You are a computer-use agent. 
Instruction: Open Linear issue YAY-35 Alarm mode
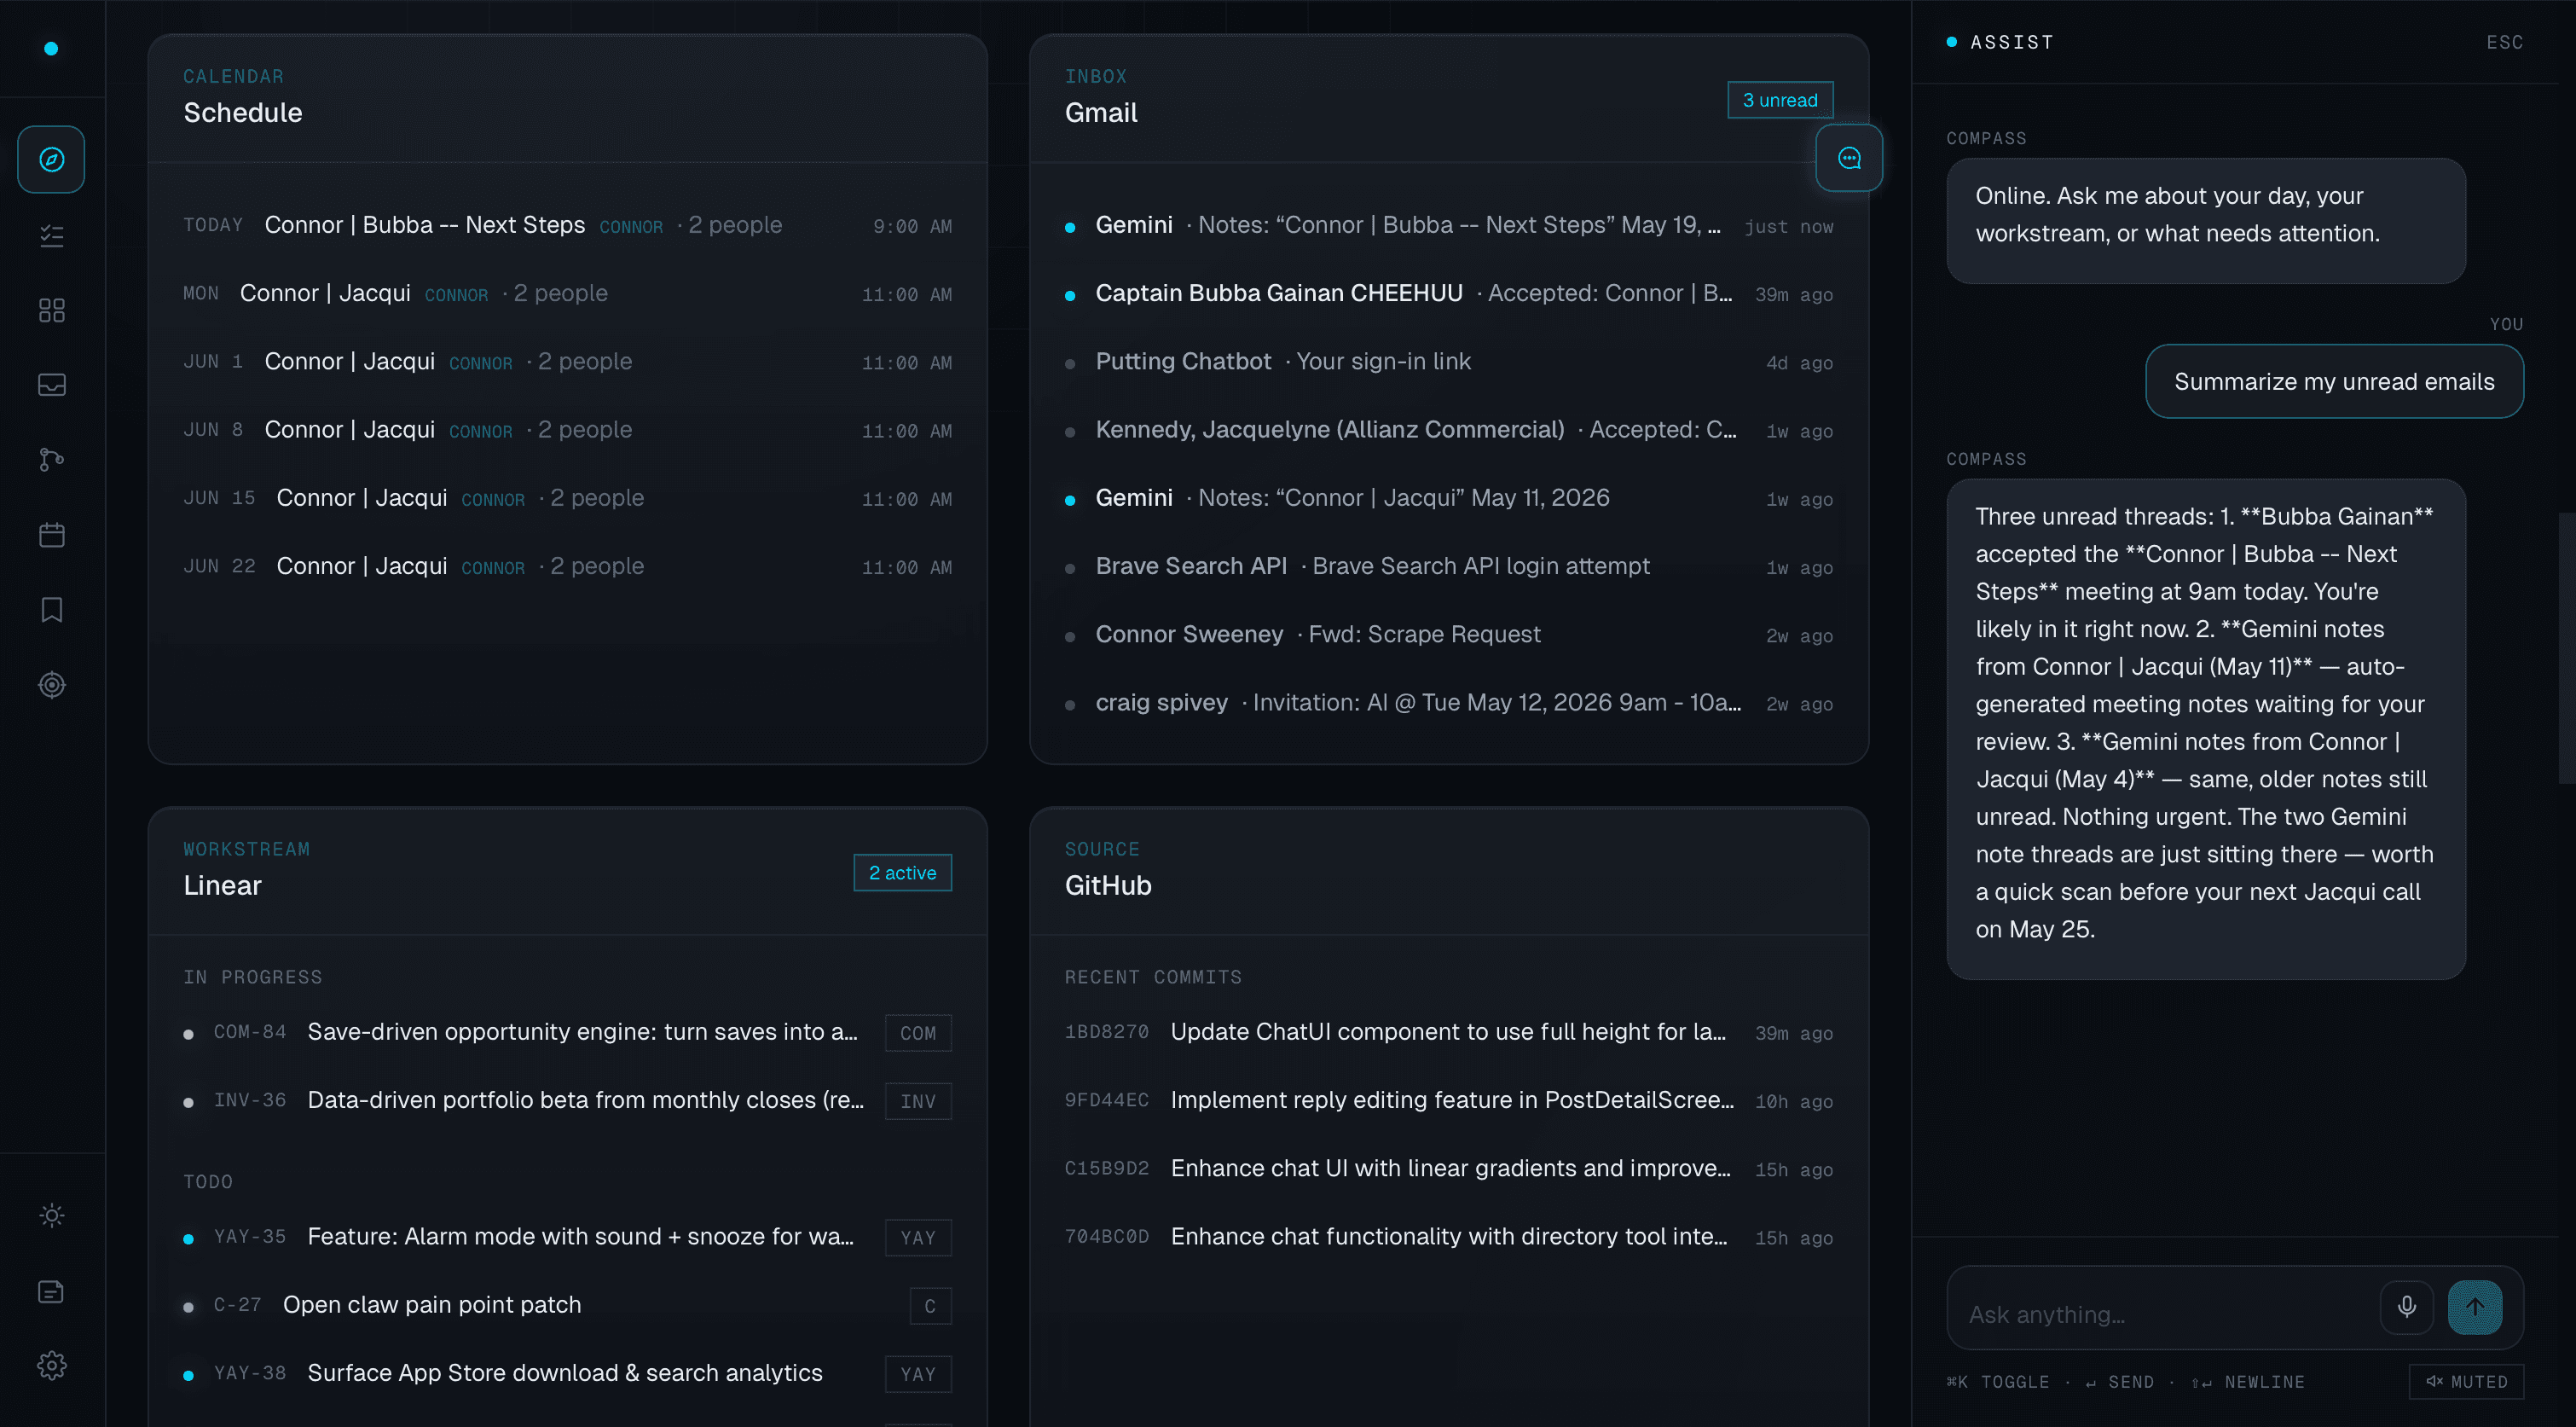coord(567,1237)
